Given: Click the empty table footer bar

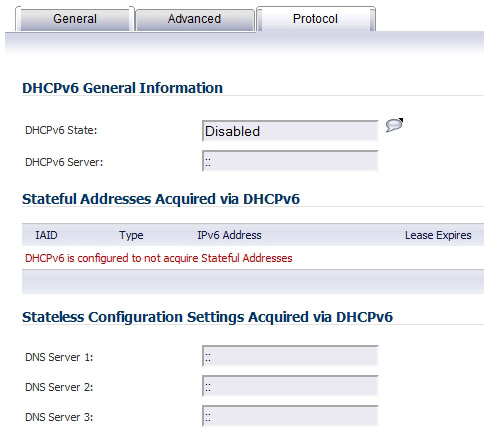Looking at the screenshot, I should click(253, 281).
